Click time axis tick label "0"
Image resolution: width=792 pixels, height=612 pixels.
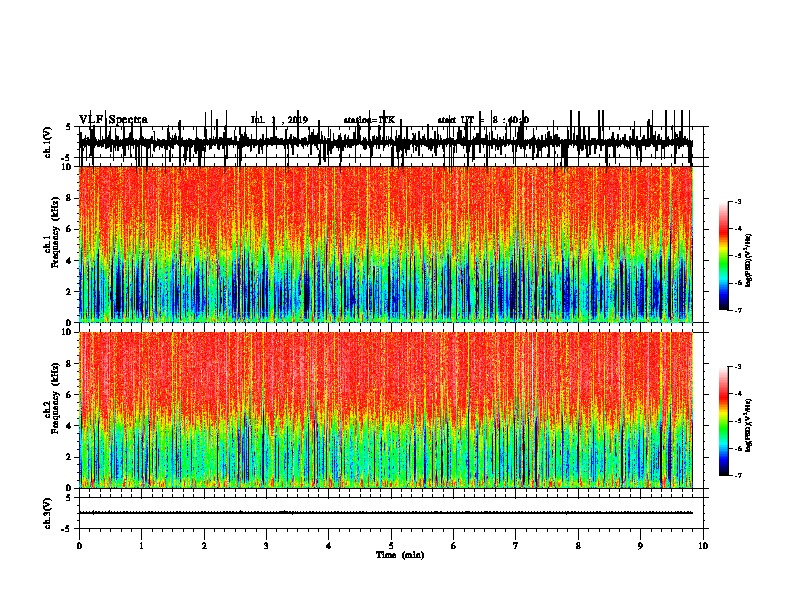click(79, 546)
